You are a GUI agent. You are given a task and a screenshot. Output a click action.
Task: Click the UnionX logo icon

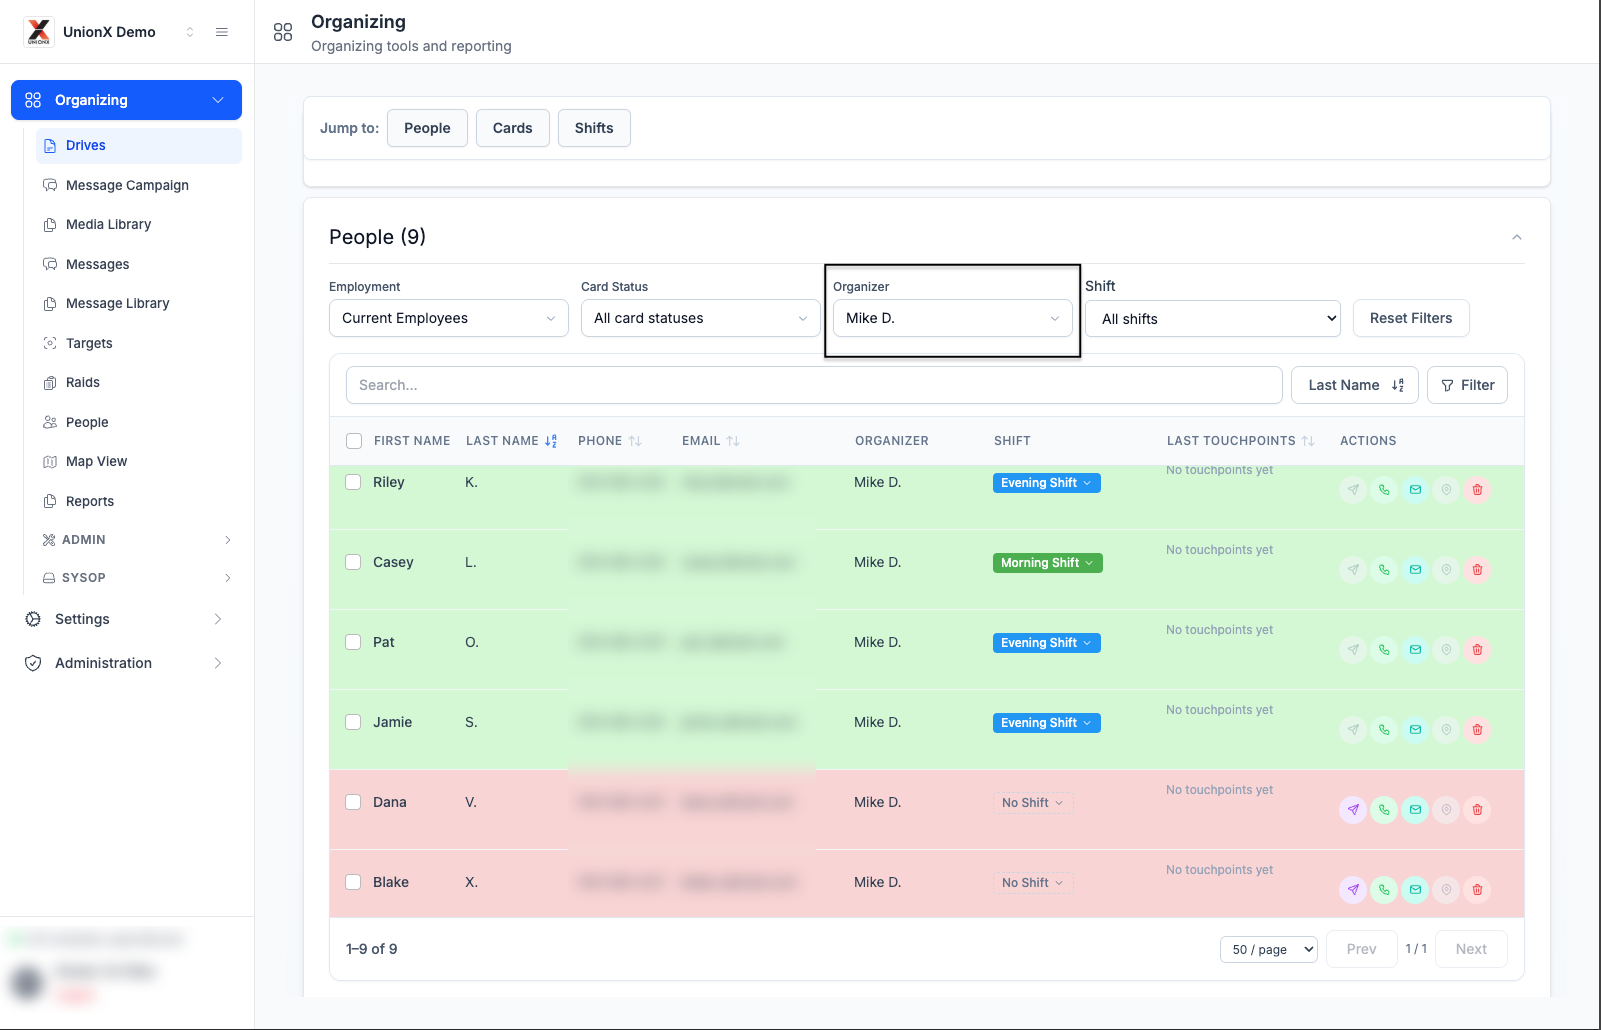[38, 32]
